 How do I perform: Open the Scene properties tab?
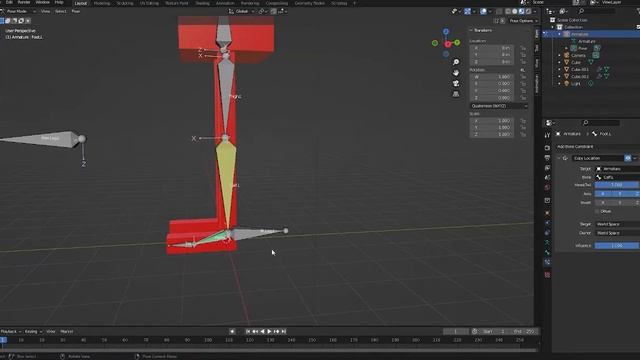pos(547,178)
